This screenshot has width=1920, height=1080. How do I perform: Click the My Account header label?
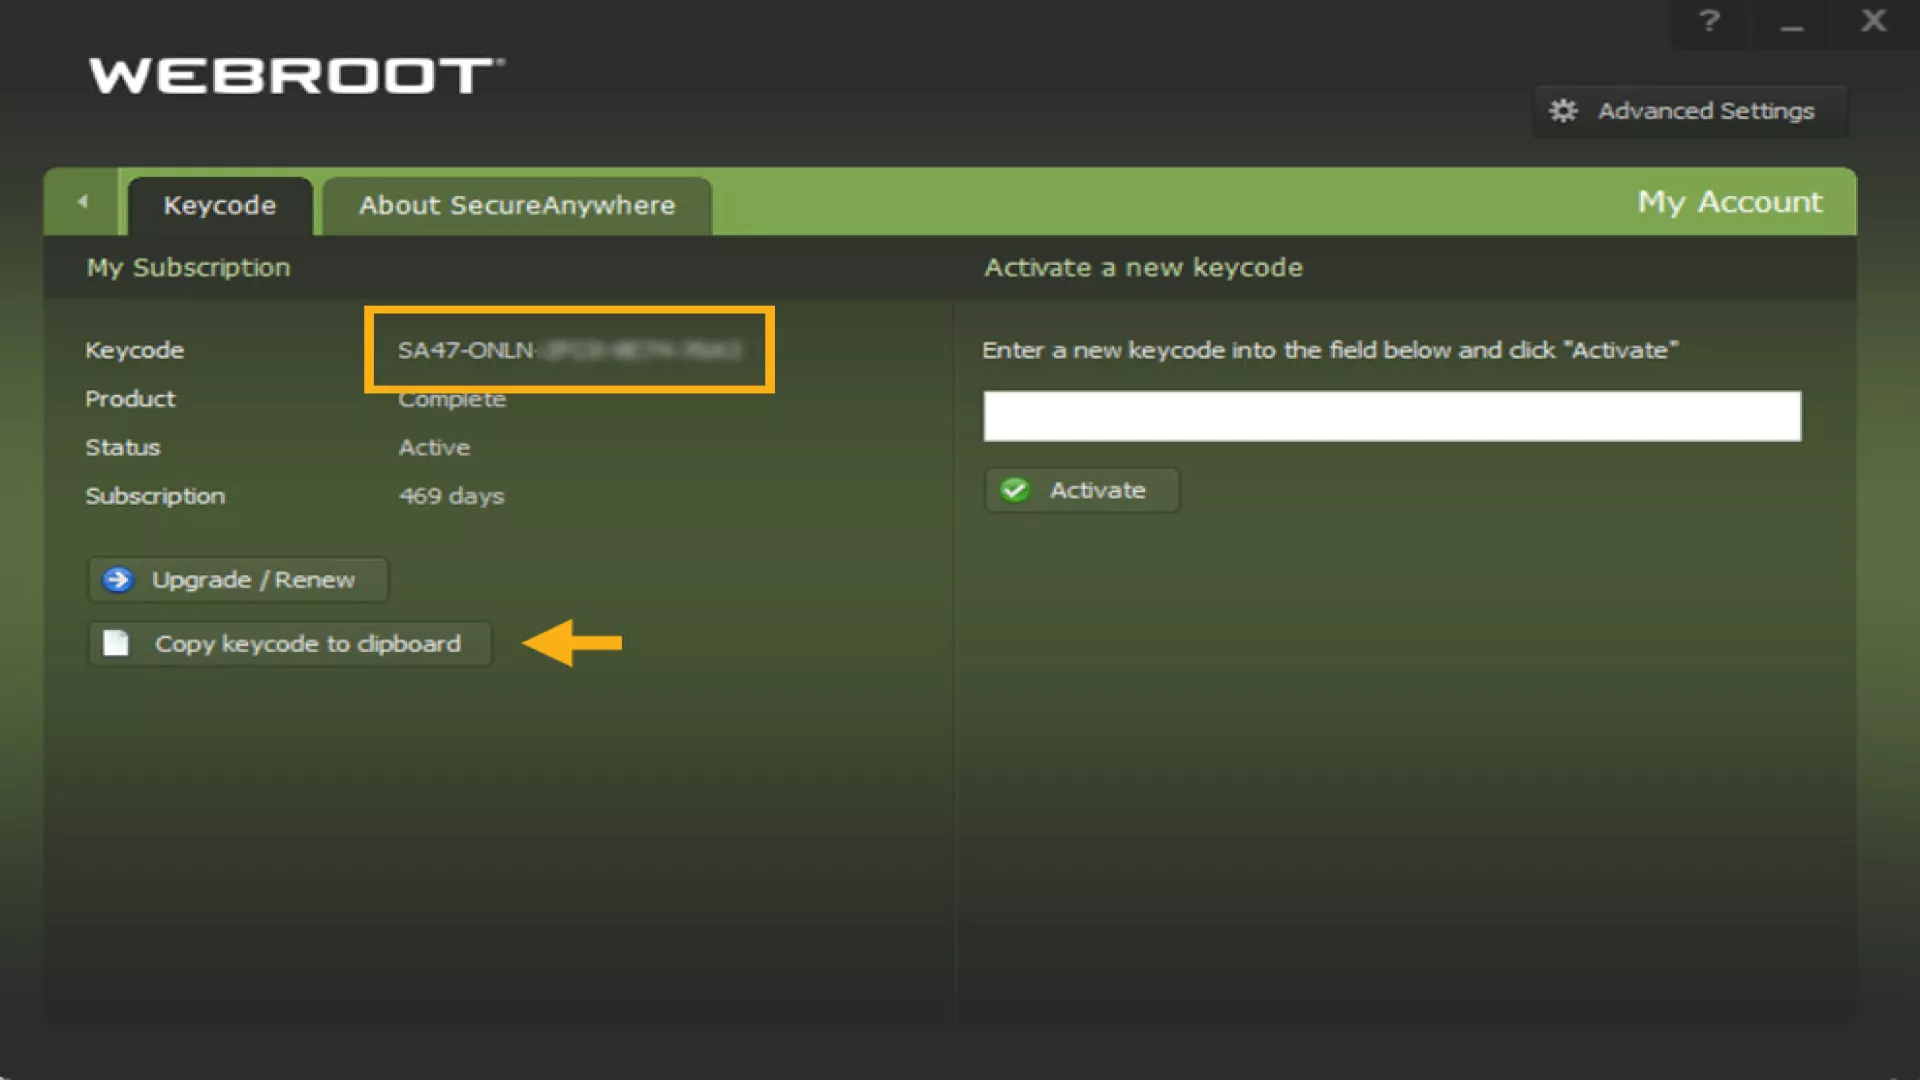(x=1729, y=202)
